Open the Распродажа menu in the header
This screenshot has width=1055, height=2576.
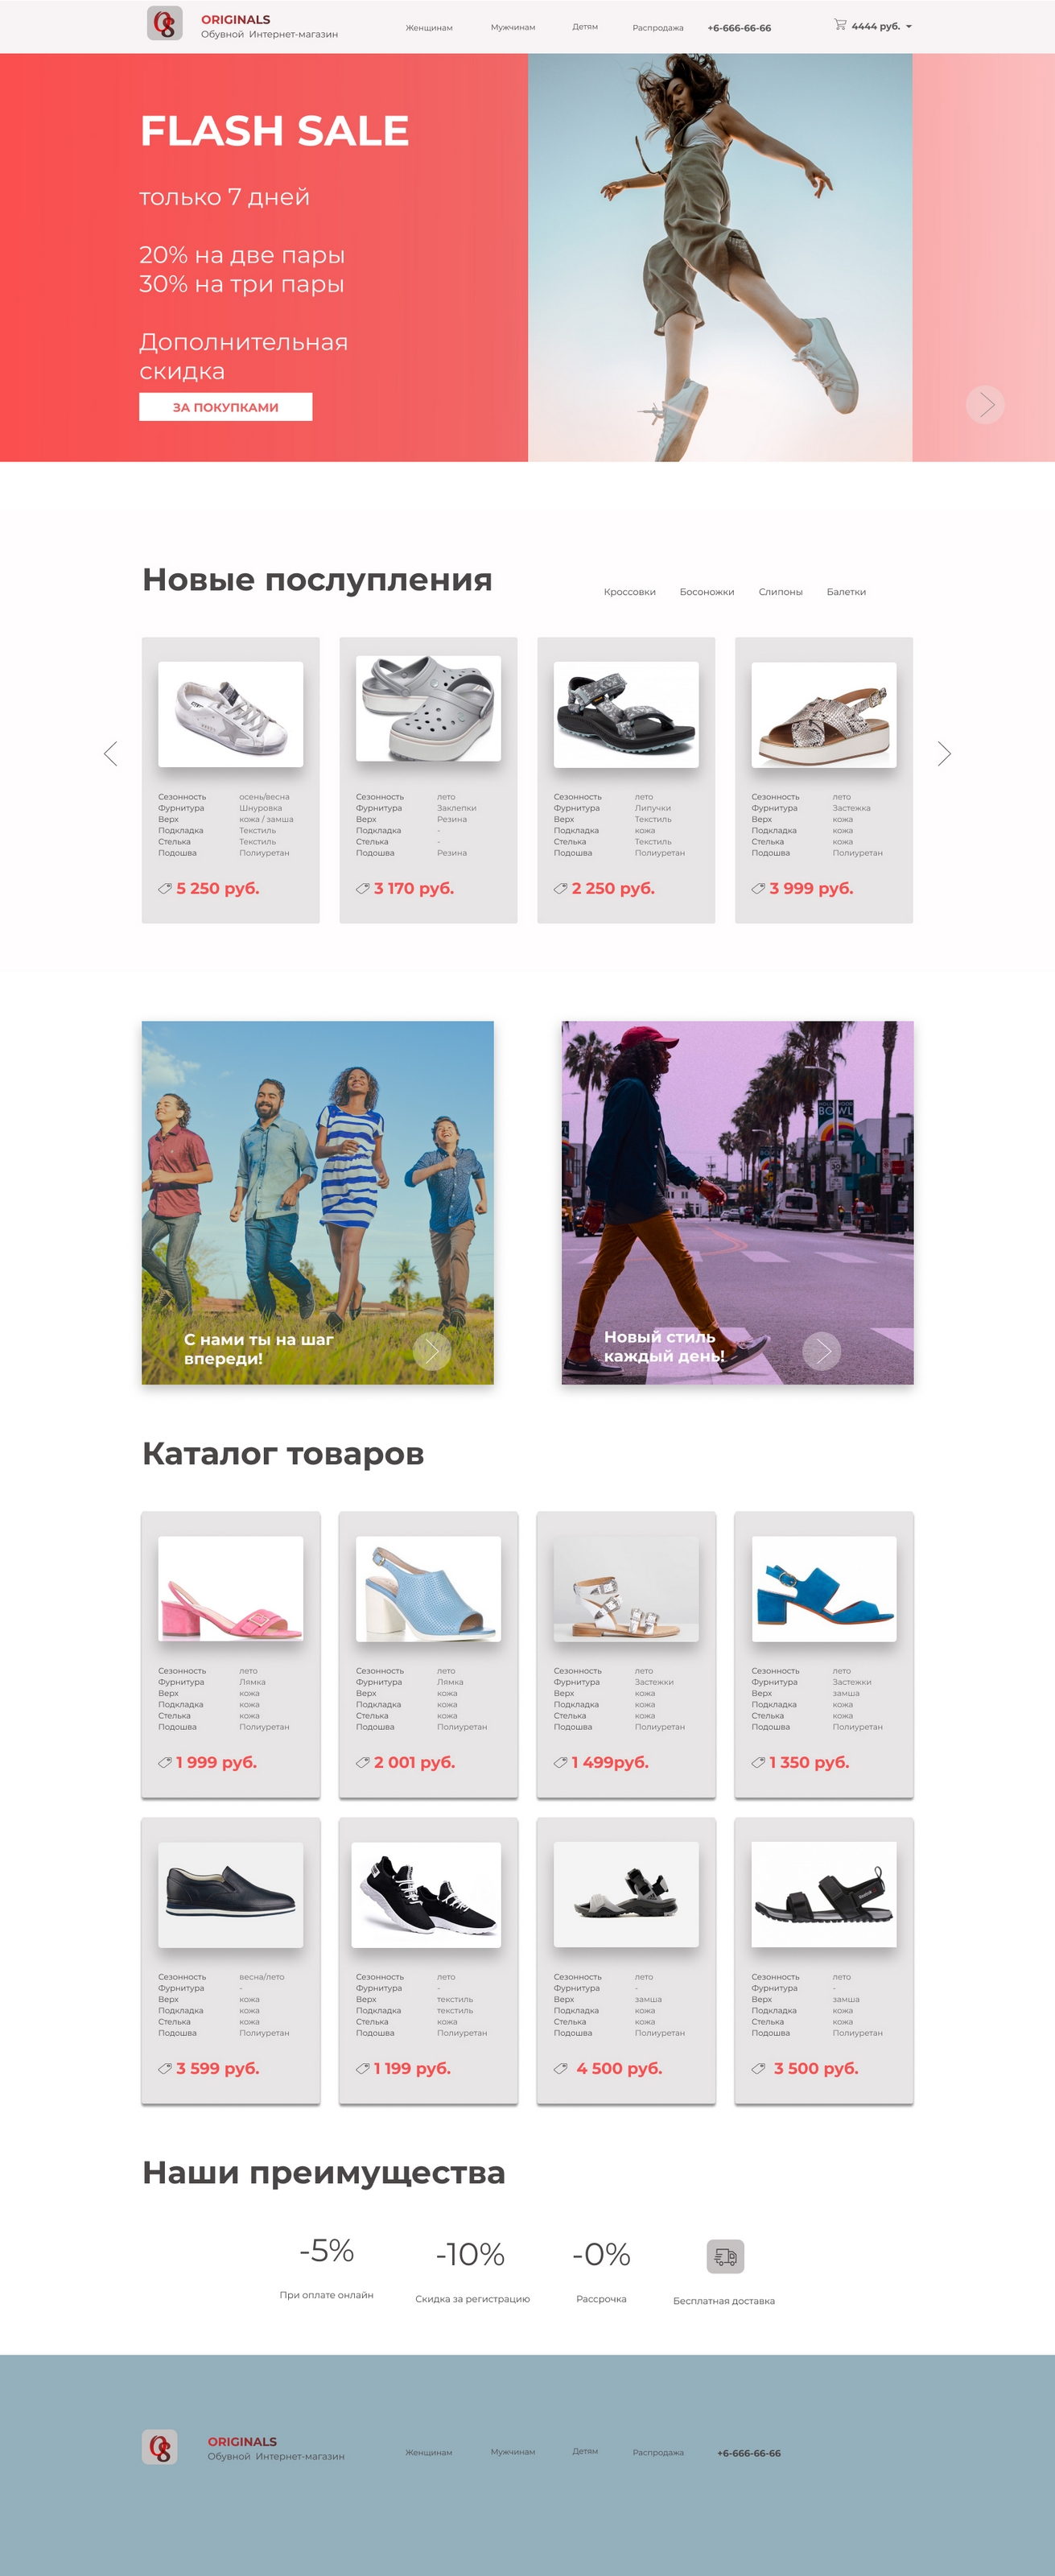[x=658, y=28]
